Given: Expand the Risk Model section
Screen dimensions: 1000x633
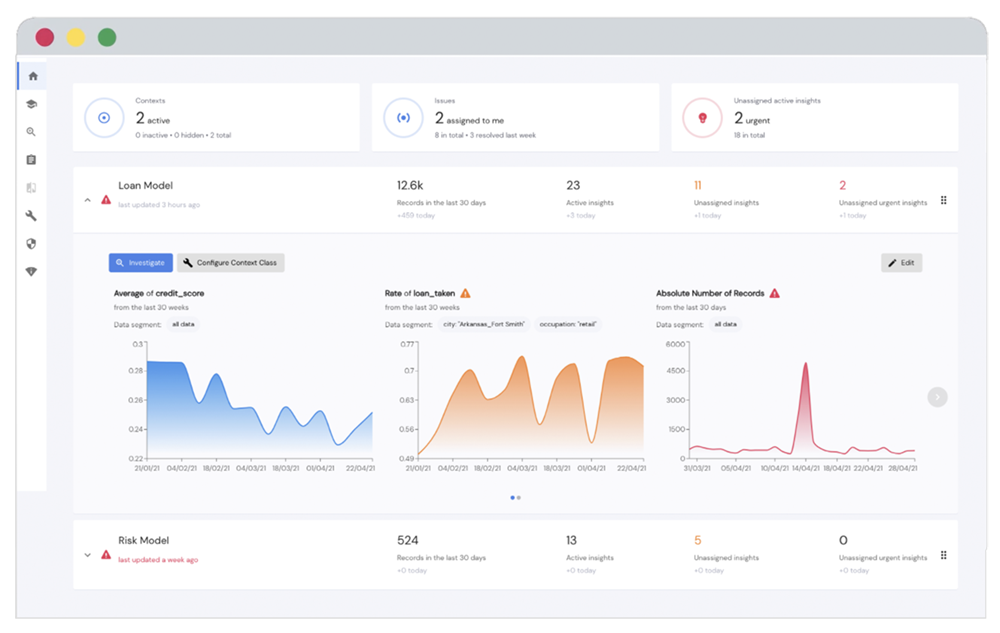Looking at the screenshot, I should (88, 554).
